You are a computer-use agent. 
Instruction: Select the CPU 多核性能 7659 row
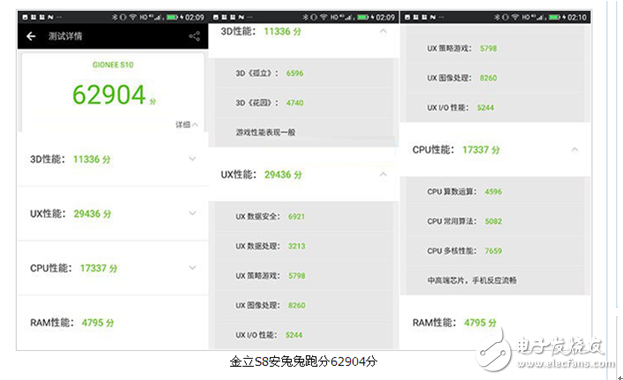tap(495, 251)
